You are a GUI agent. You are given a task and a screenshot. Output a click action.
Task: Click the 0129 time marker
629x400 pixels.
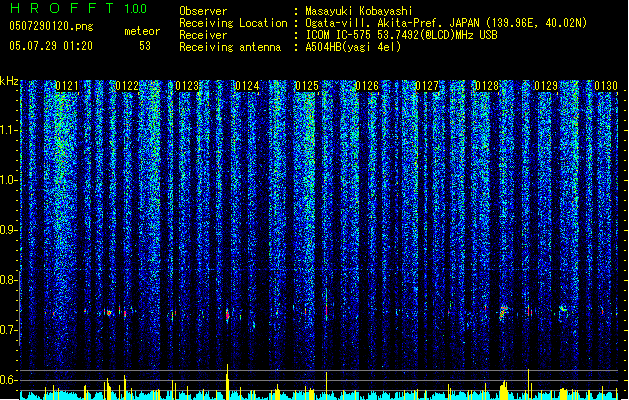click(x=546, y=86)
